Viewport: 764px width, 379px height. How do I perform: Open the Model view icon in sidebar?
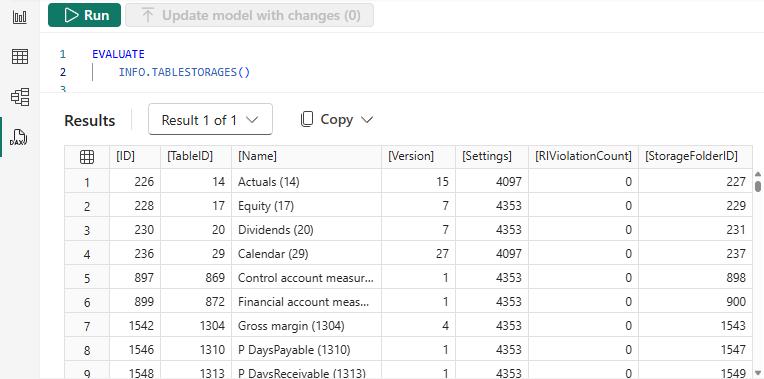tap(19, 97)
